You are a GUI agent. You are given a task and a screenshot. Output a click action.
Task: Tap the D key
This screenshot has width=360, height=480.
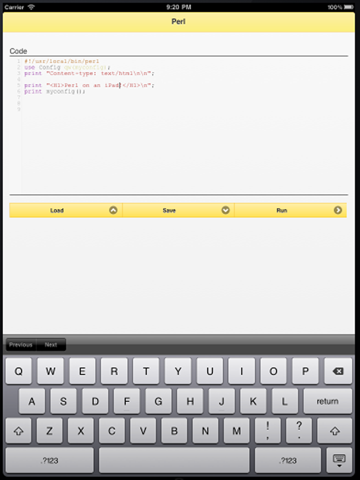click(x=95, y=401)
